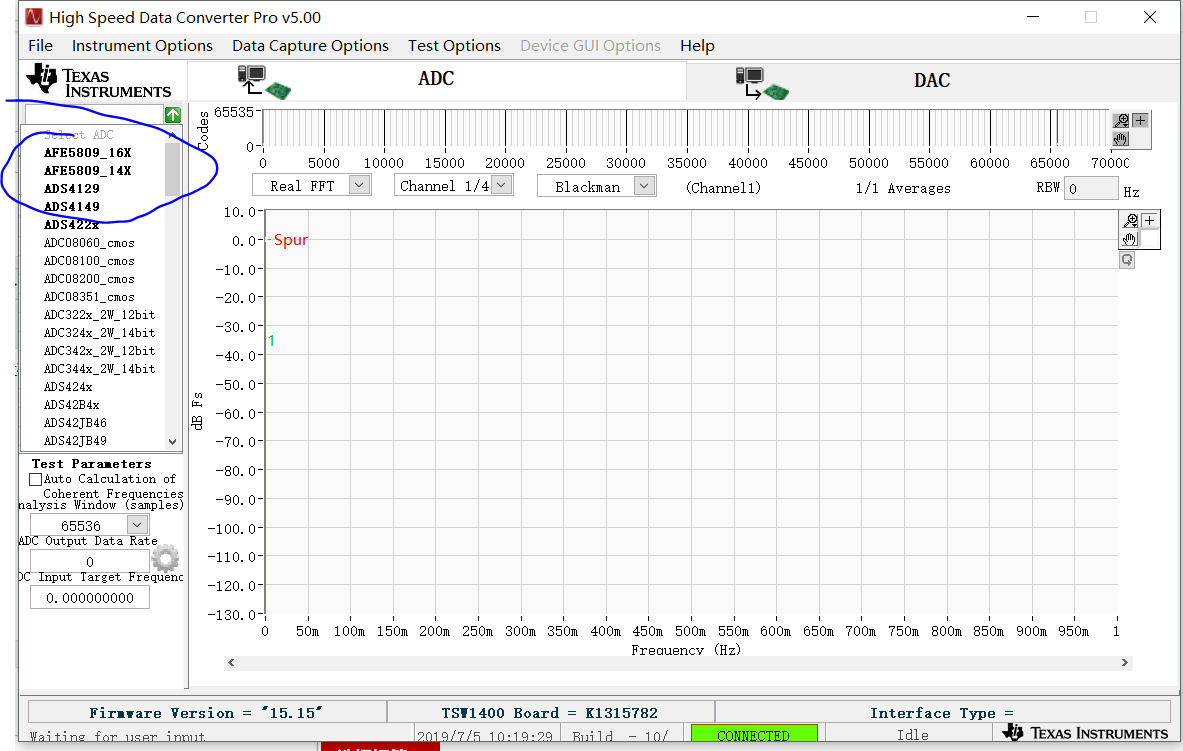Choose ADC08200_cmos from the ADC list
Screen dimensions: 1183x751
pyautogui.click(x=89, y=279)
